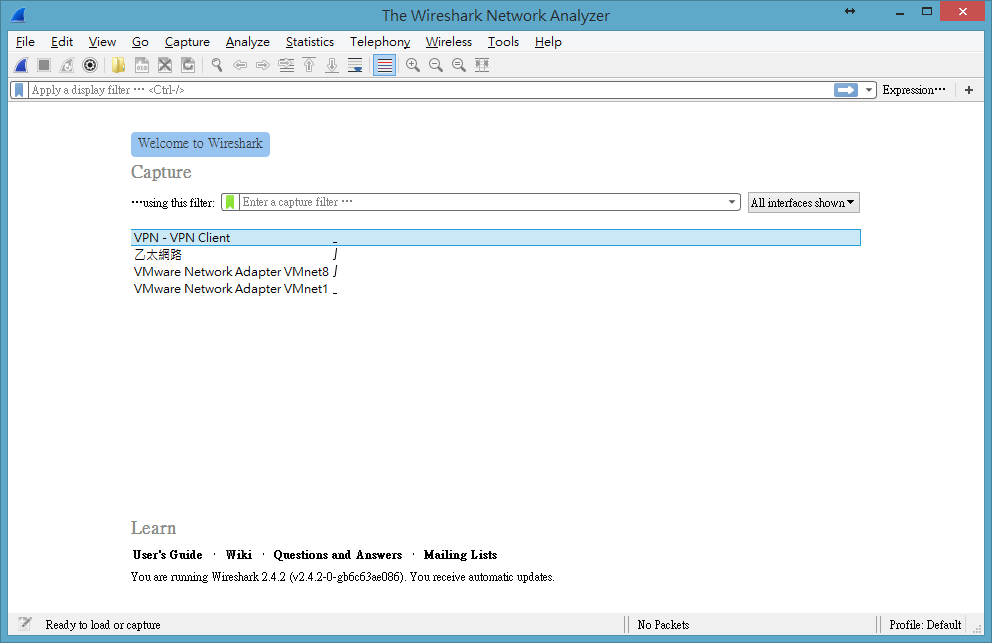The width and height of the screenshot is (992, 643).
Task: Click Profile: Default in status bar
Action: tap(925, 625)
